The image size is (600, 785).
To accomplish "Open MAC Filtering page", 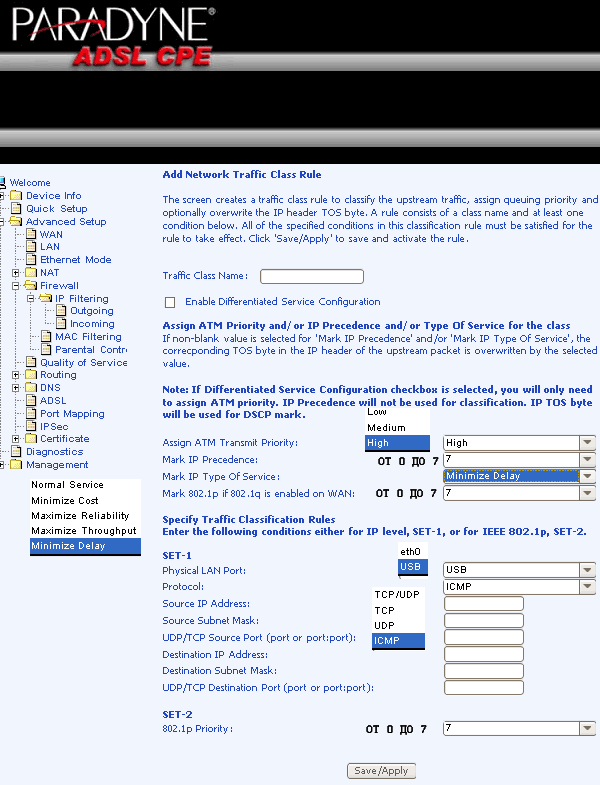I will click(88, 336).
